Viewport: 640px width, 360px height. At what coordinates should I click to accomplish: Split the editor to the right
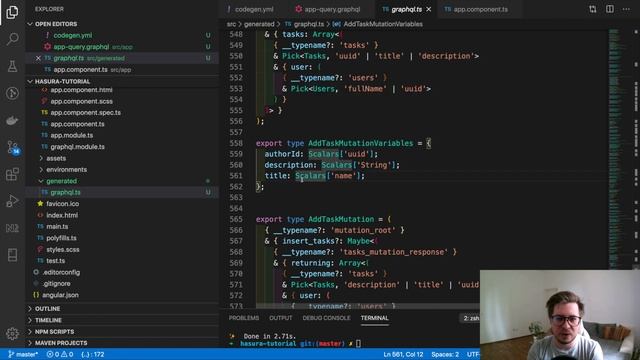pos(609,9)
